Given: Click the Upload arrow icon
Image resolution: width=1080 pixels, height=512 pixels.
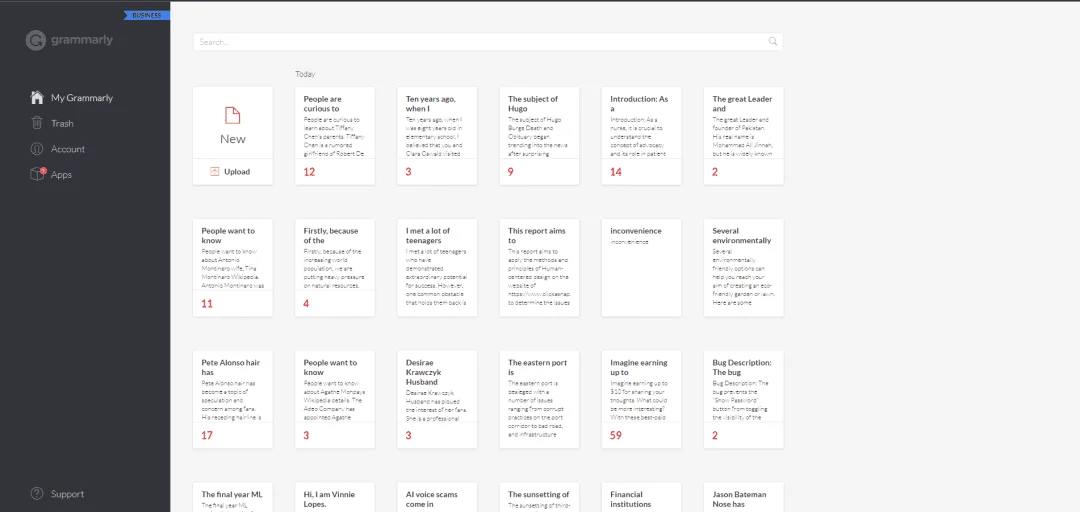Looking at the screenshot, I should tap(215, 172).
